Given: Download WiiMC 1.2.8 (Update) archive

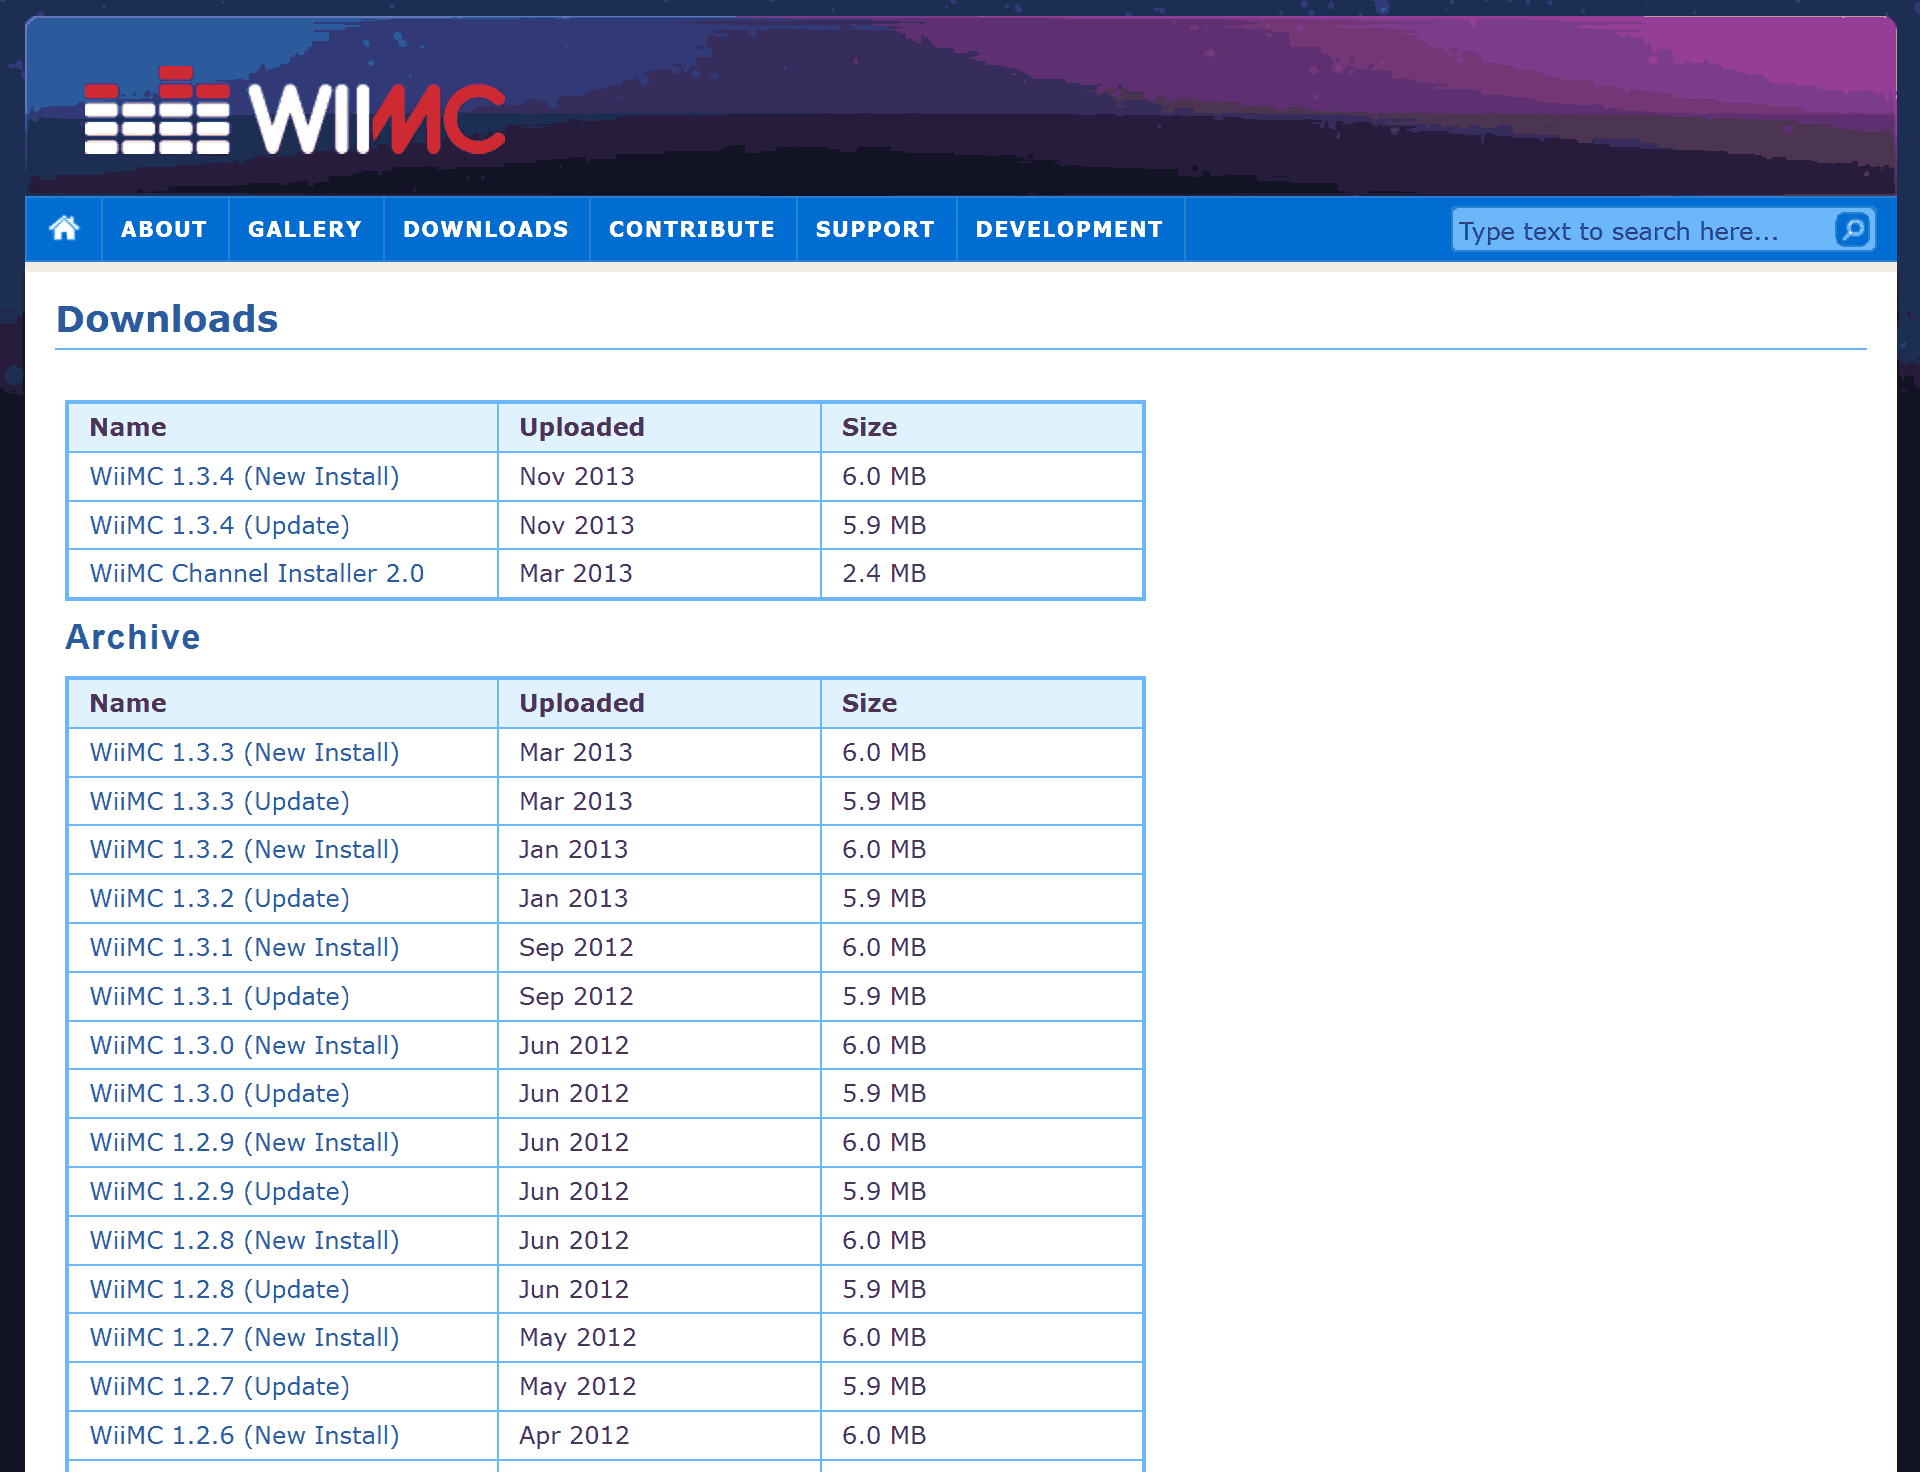Looking at the screenshot, I should (220, 1289).
